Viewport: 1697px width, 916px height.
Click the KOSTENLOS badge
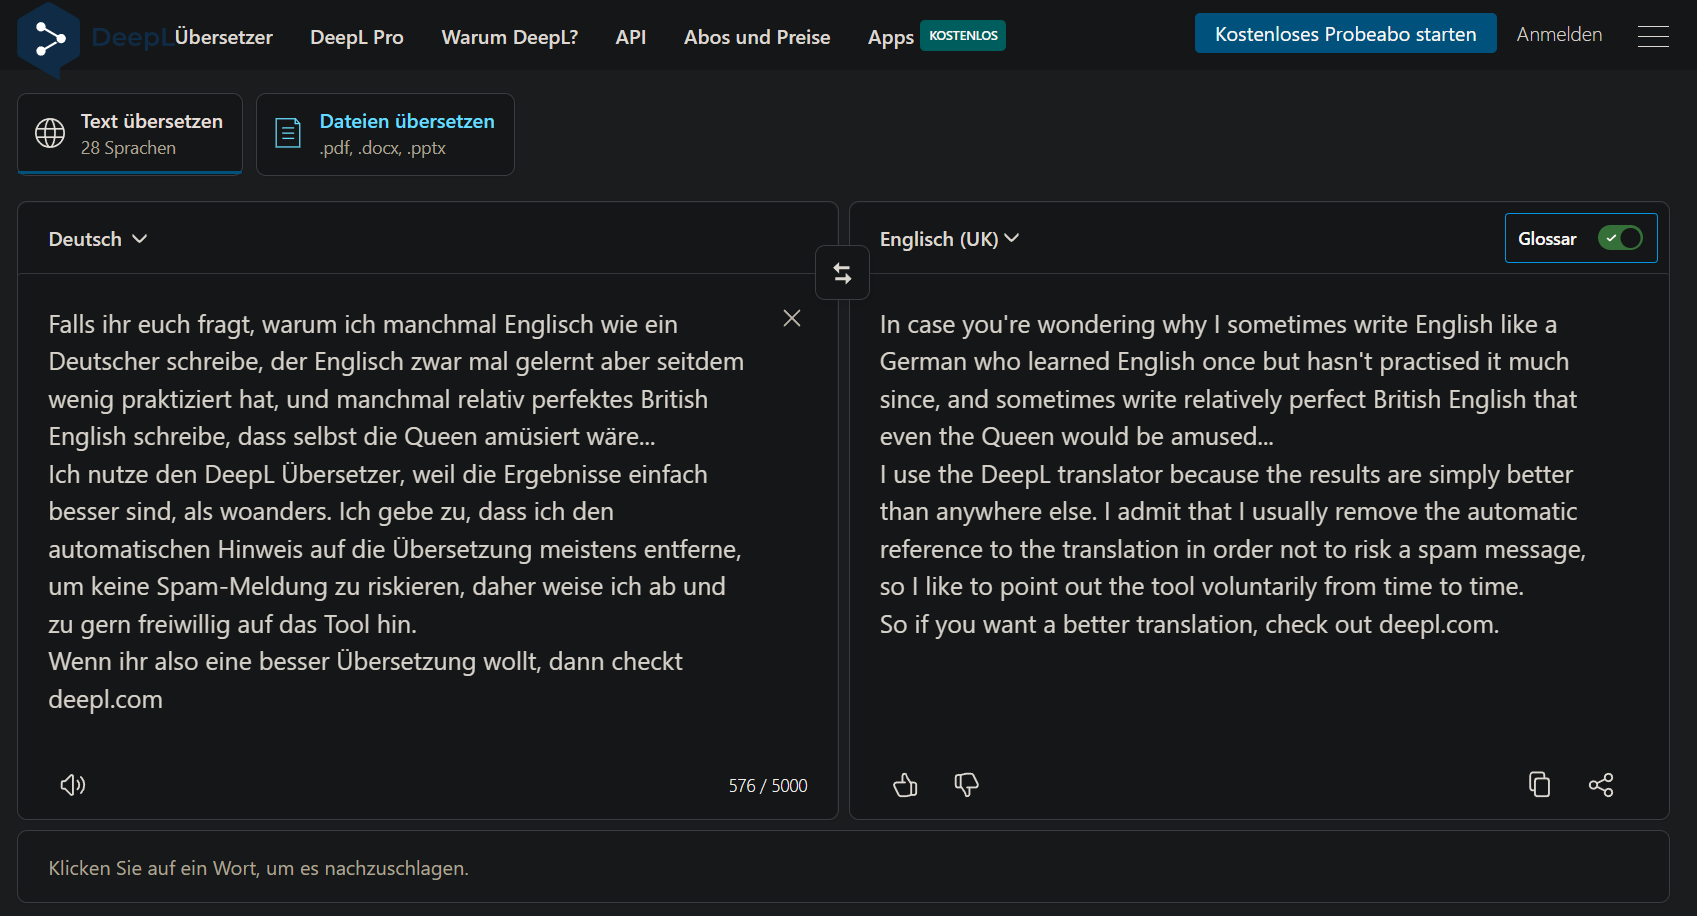[963, 35]
